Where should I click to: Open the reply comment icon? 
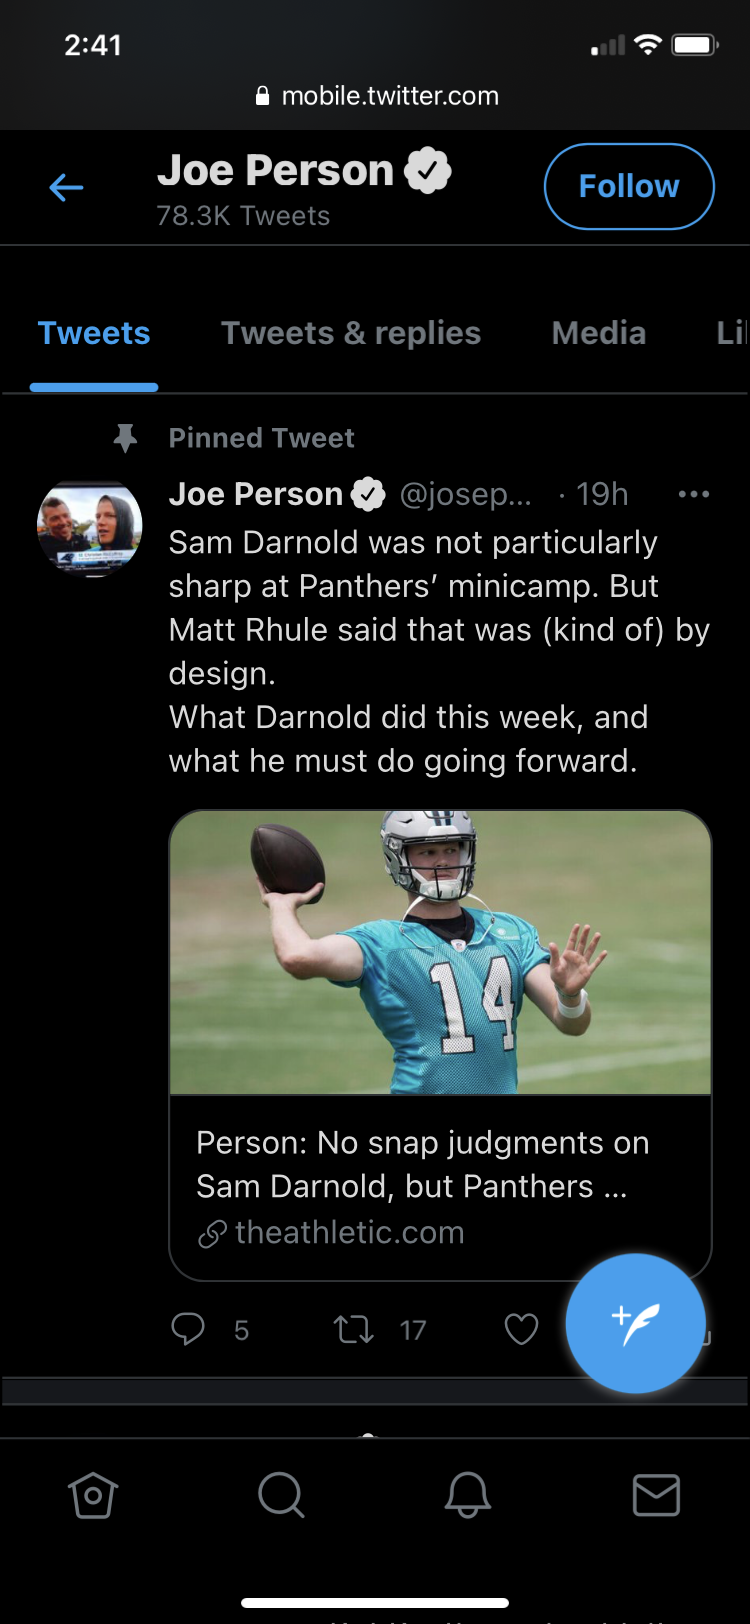tap(188, 1329)
